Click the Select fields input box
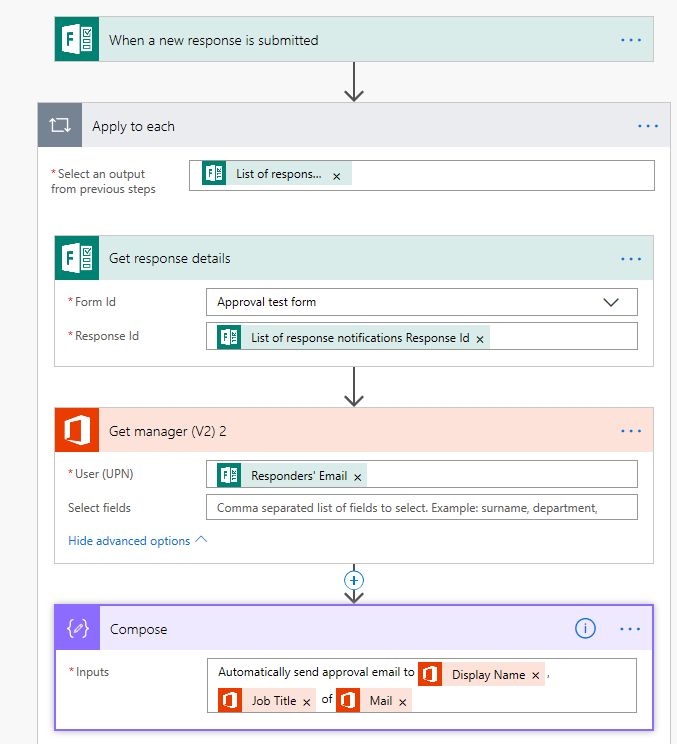 point(421,507)
